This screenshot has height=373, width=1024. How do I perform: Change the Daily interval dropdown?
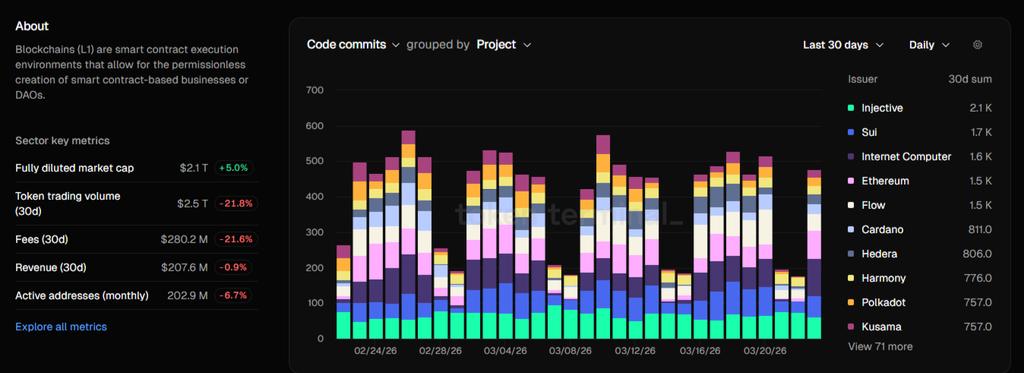click(929, 45)
